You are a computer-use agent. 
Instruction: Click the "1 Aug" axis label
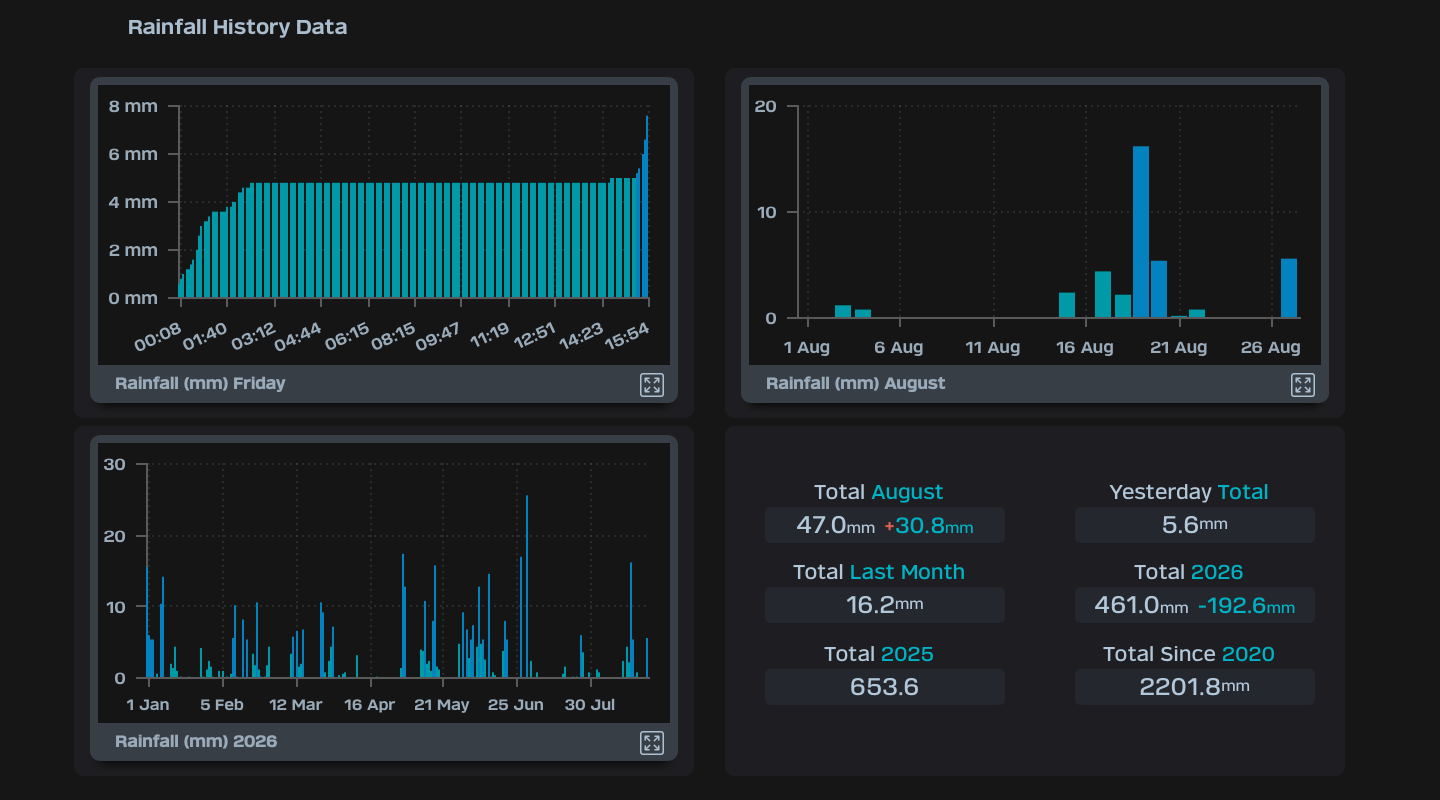click(807, 347)
